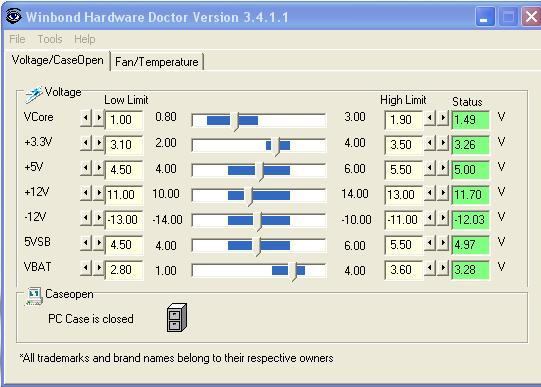Click the Voltage lightning icon

pyautogui.click(x=33, y=95)
